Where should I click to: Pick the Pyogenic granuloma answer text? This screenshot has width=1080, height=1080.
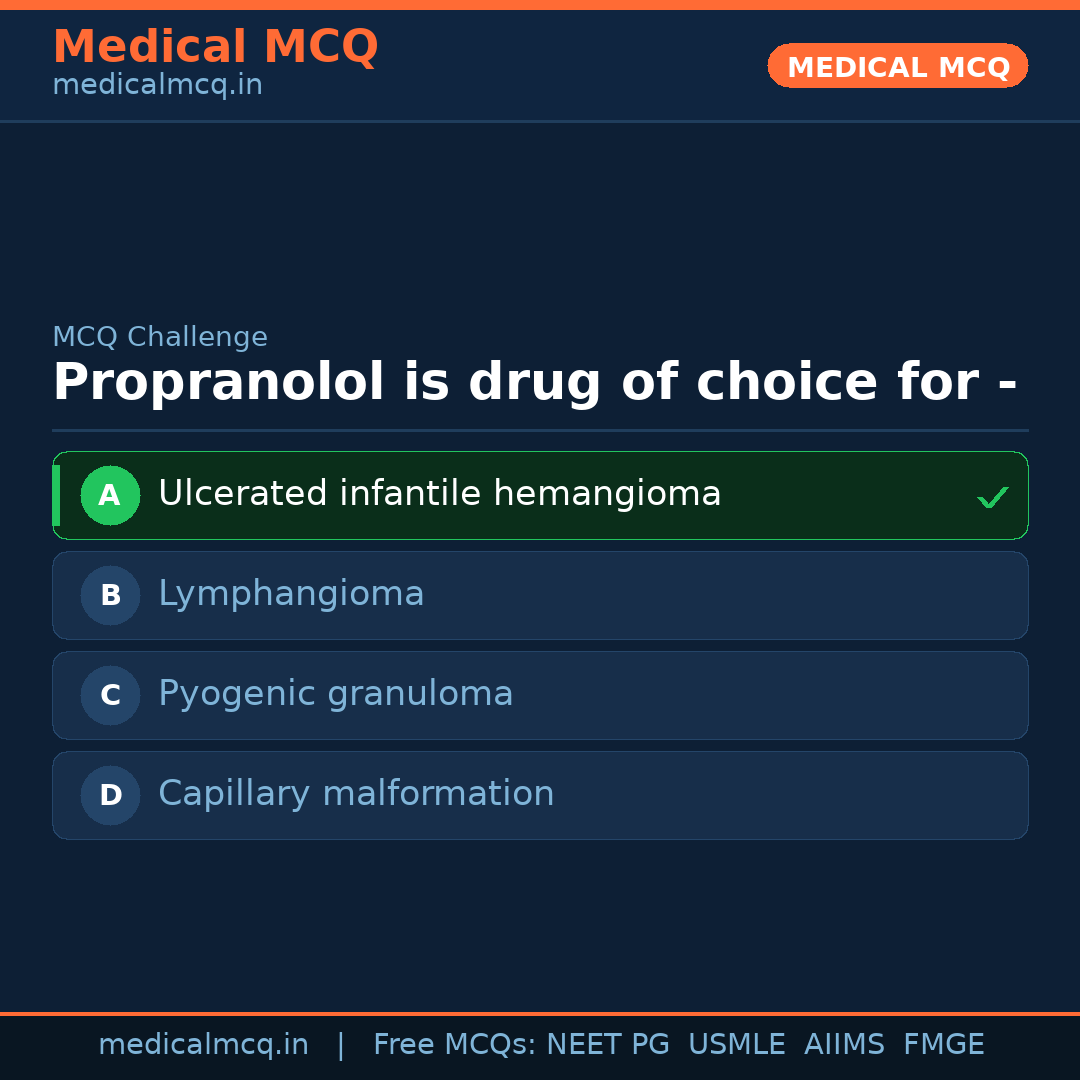(335, 694)
